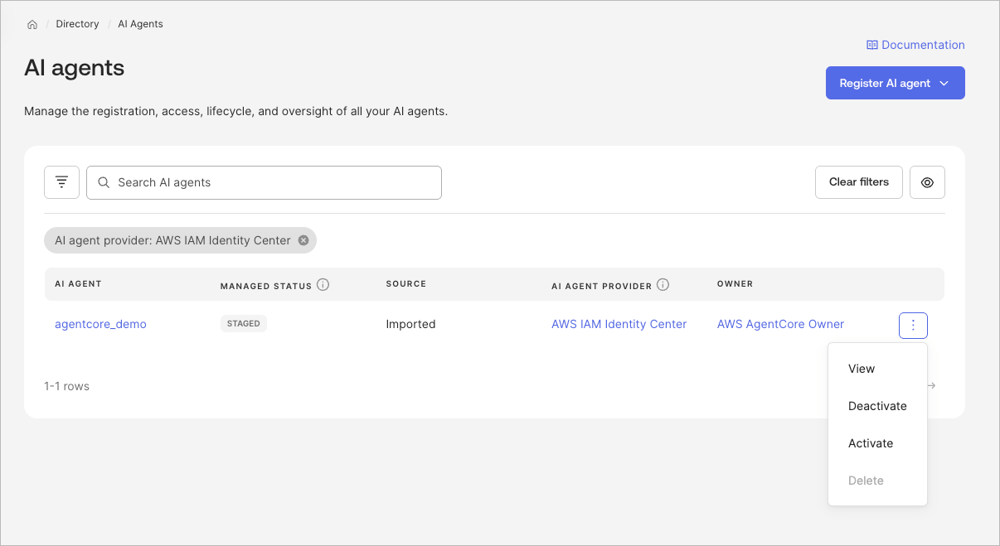Click the 1-1 rows count text
This screenshot has height=546, width=1000.
tap(66, 386)
